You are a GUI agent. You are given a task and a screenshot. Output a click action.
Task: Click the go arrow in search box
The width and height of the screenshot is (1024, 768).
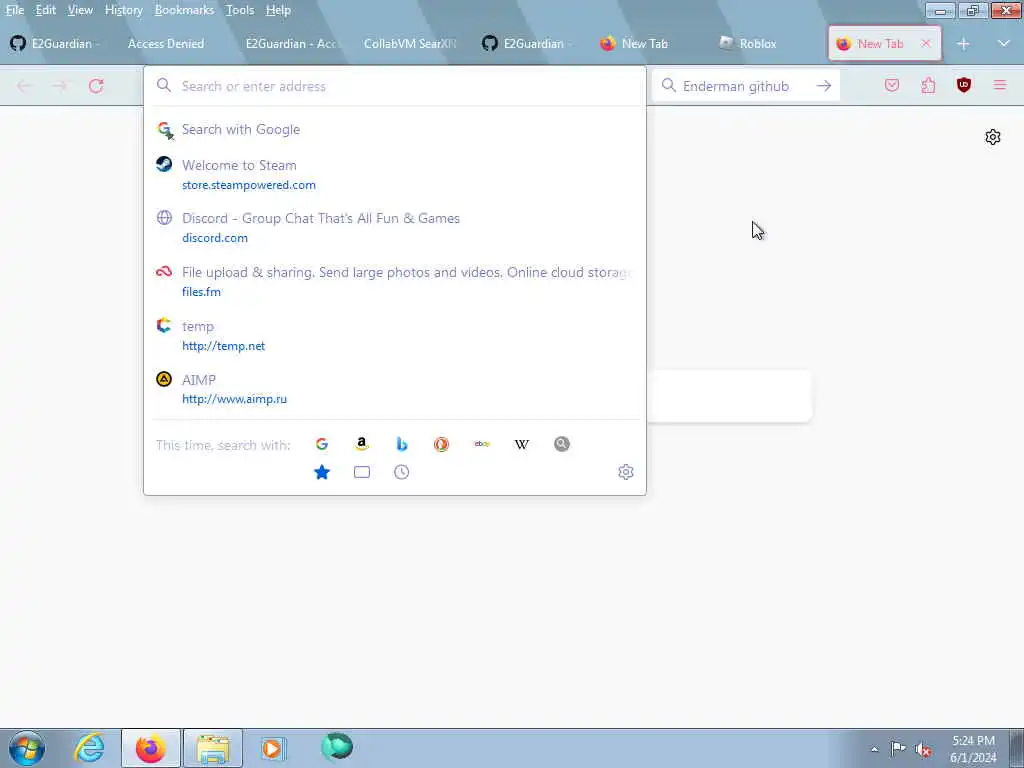824,86
